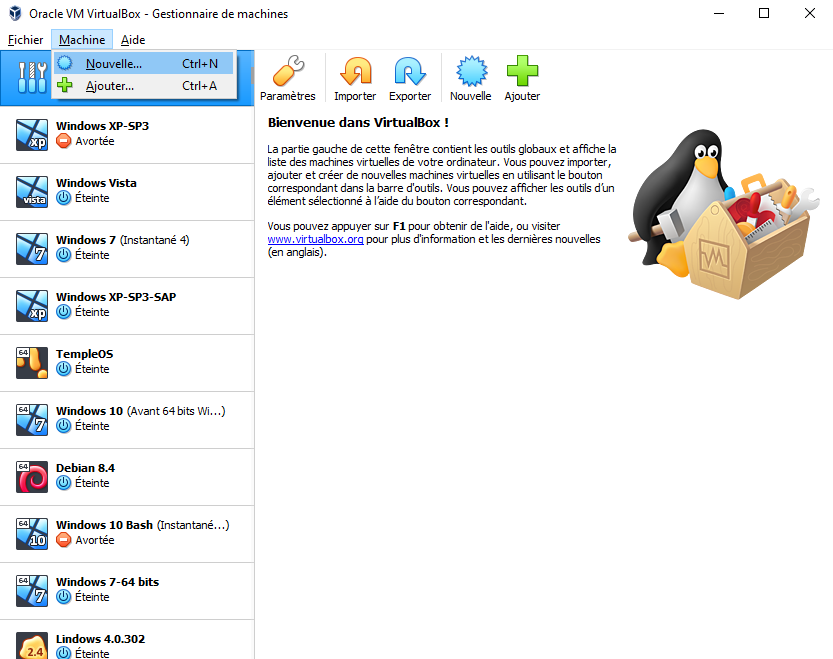Screen dimensions: 833x659
Task: Click the Éteinte power icon of Windows 10 Avant
Action: coord(64,426)
